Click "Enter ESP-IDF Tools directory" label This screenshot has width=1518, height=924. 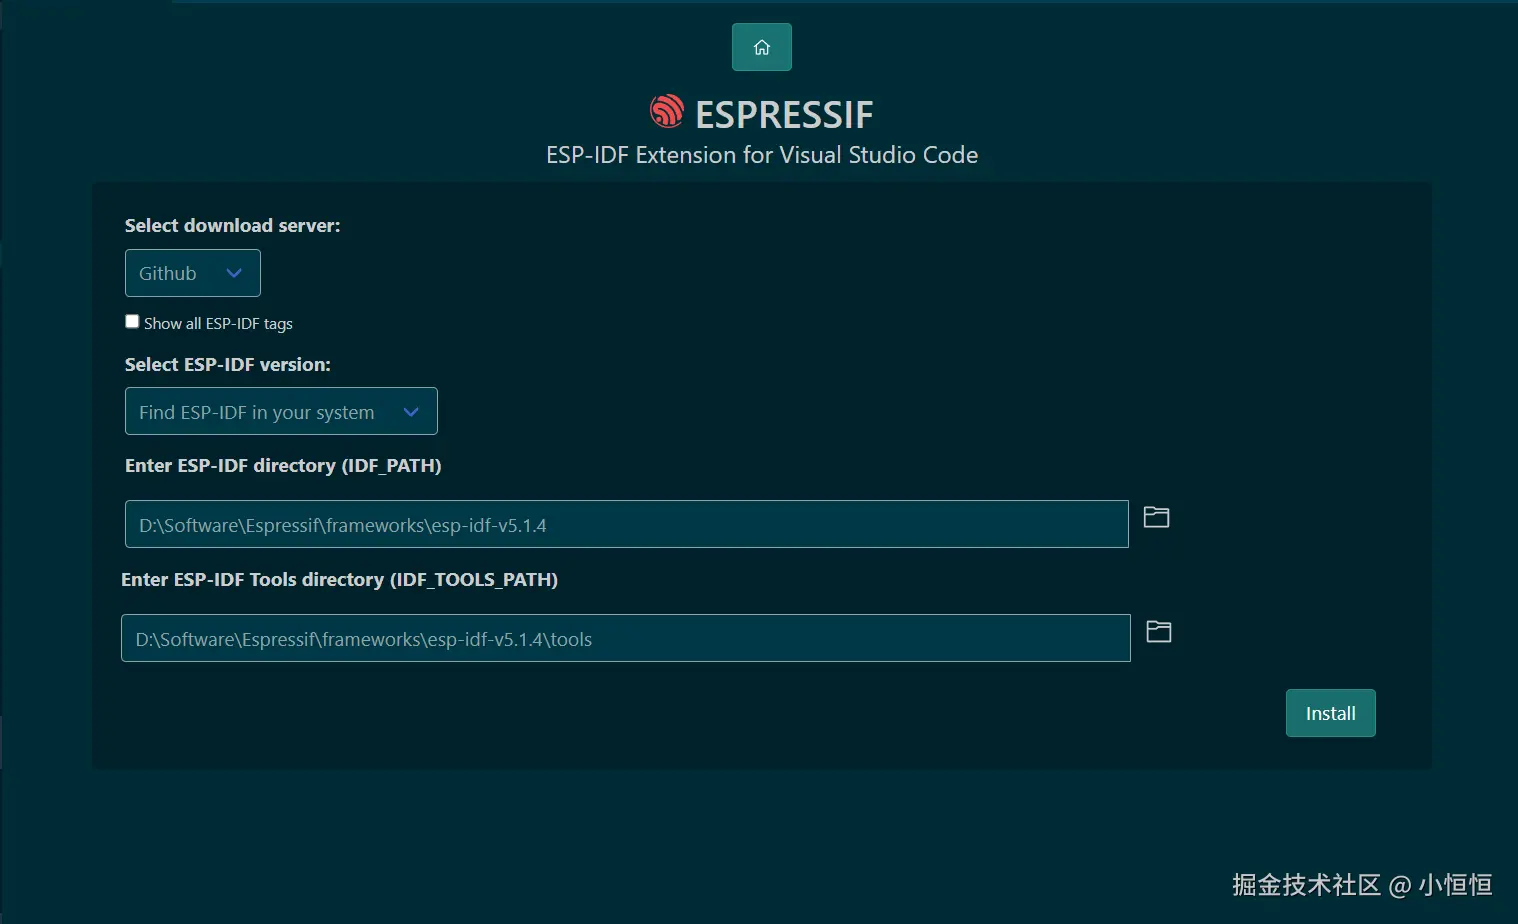[339, 580]
